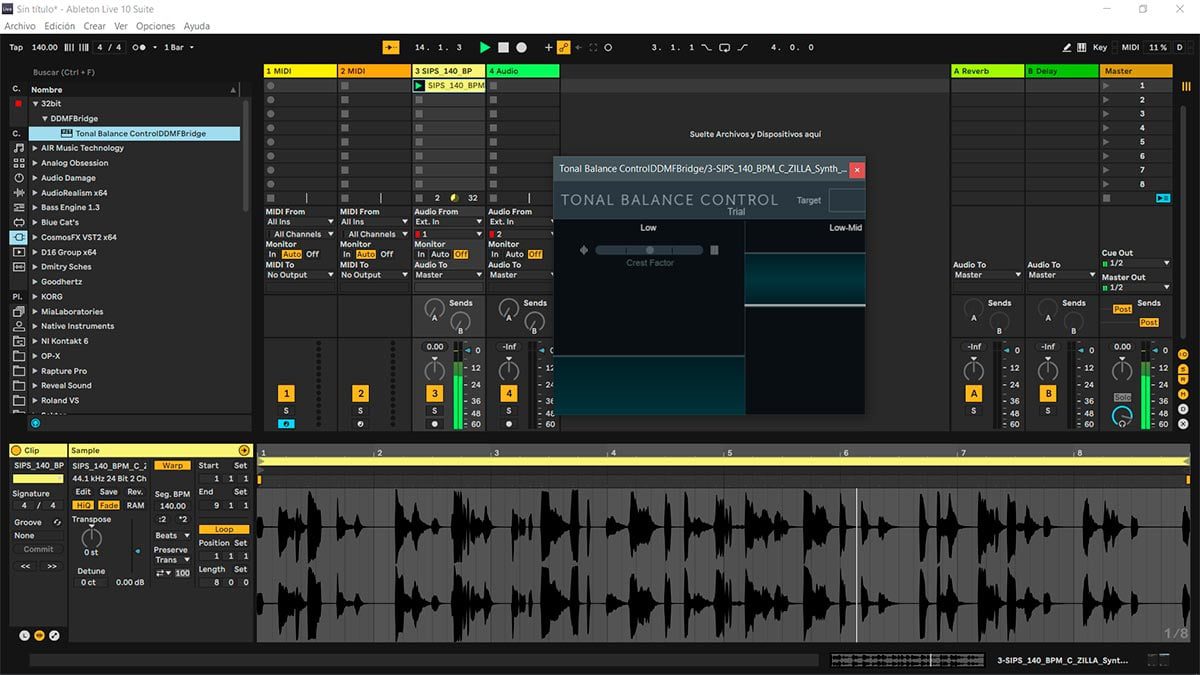Open MIDI From dropdown on track 1
Viewport: 1200px width, 675px height.
[300, 222]
